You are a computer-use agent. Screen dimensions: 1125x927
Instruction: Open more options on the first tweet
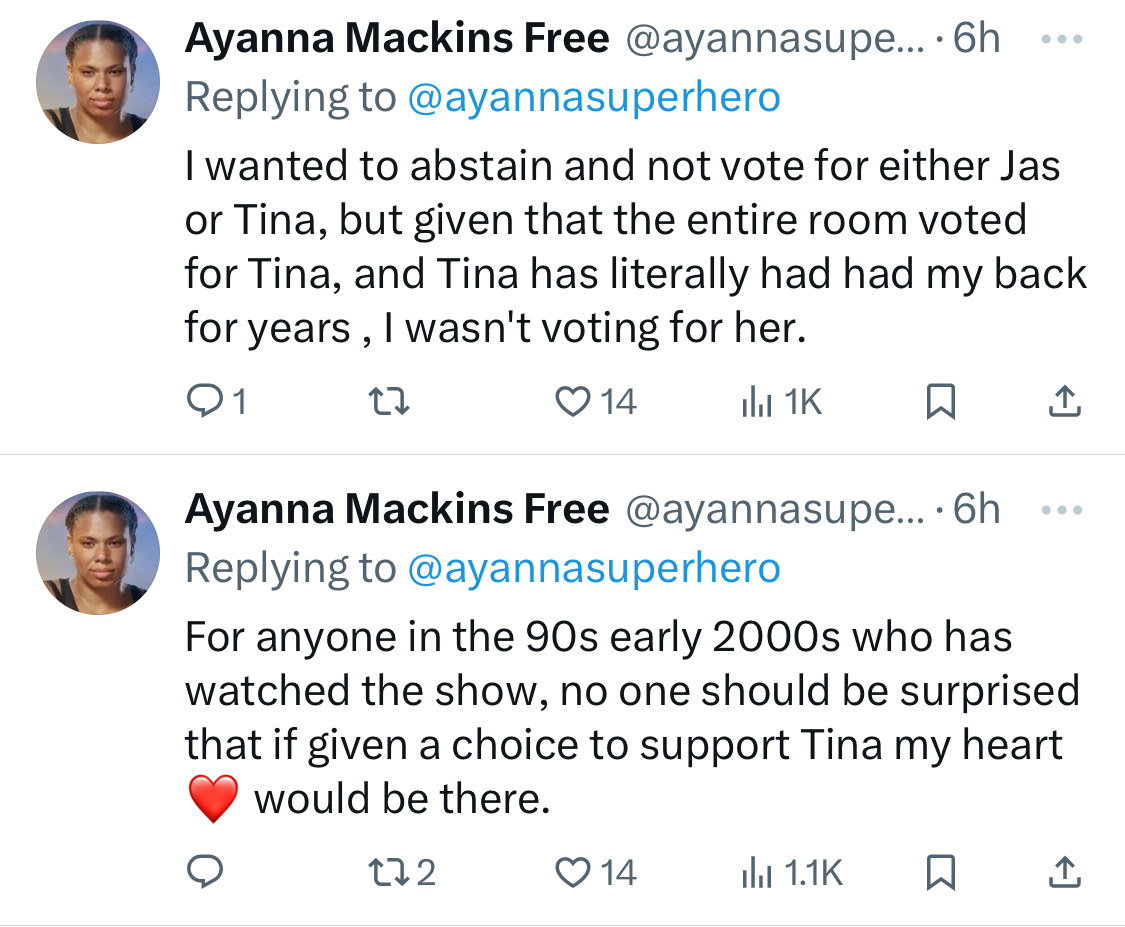click(1062, 39)
